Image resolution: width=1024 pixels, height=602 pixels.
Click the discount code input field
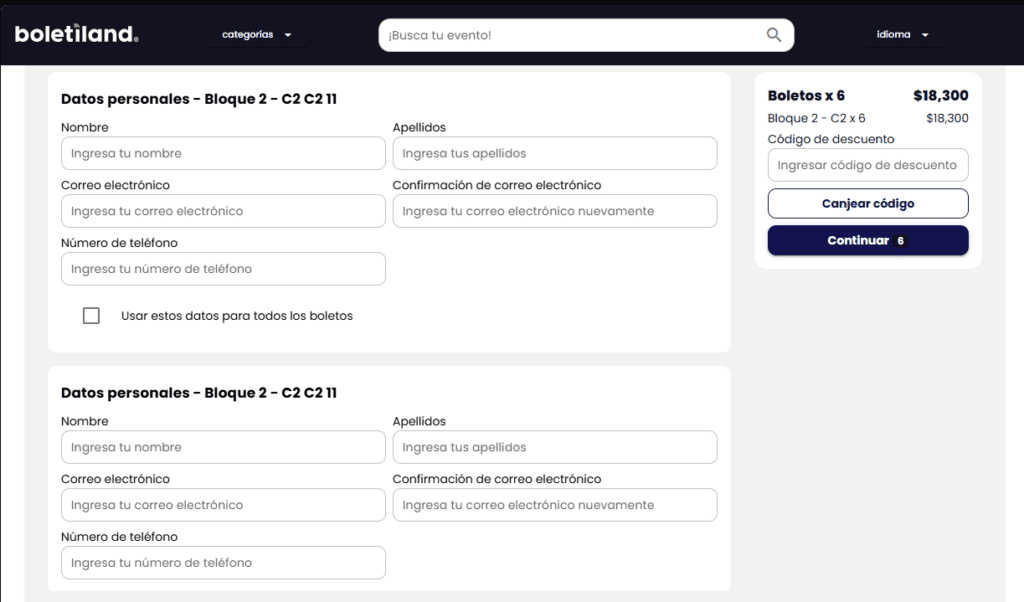867,165
